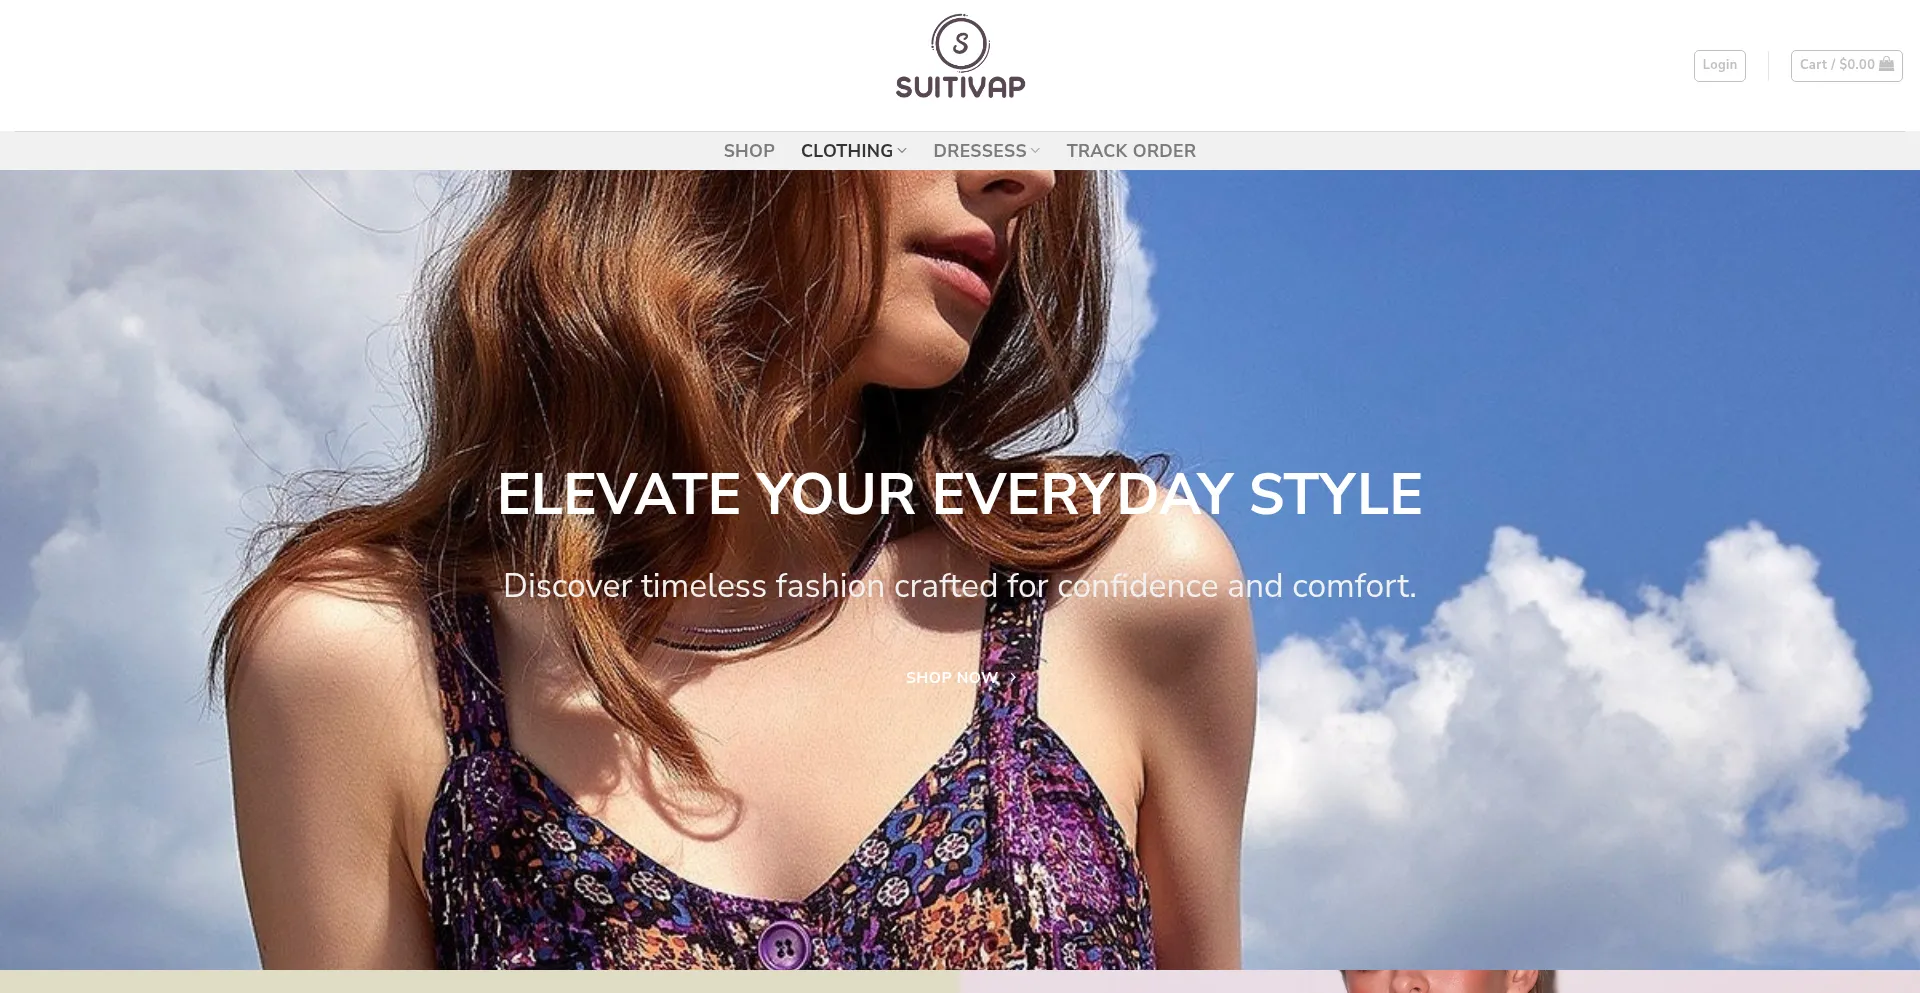Open the Login button
This screenshot has height=993, width=1920.
tap(1719, 65)
